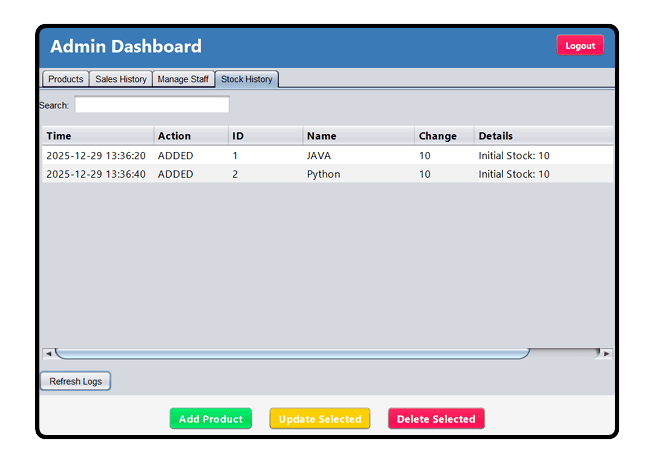
Task: Switch to the Products tab
Action: tap(66, 79)
